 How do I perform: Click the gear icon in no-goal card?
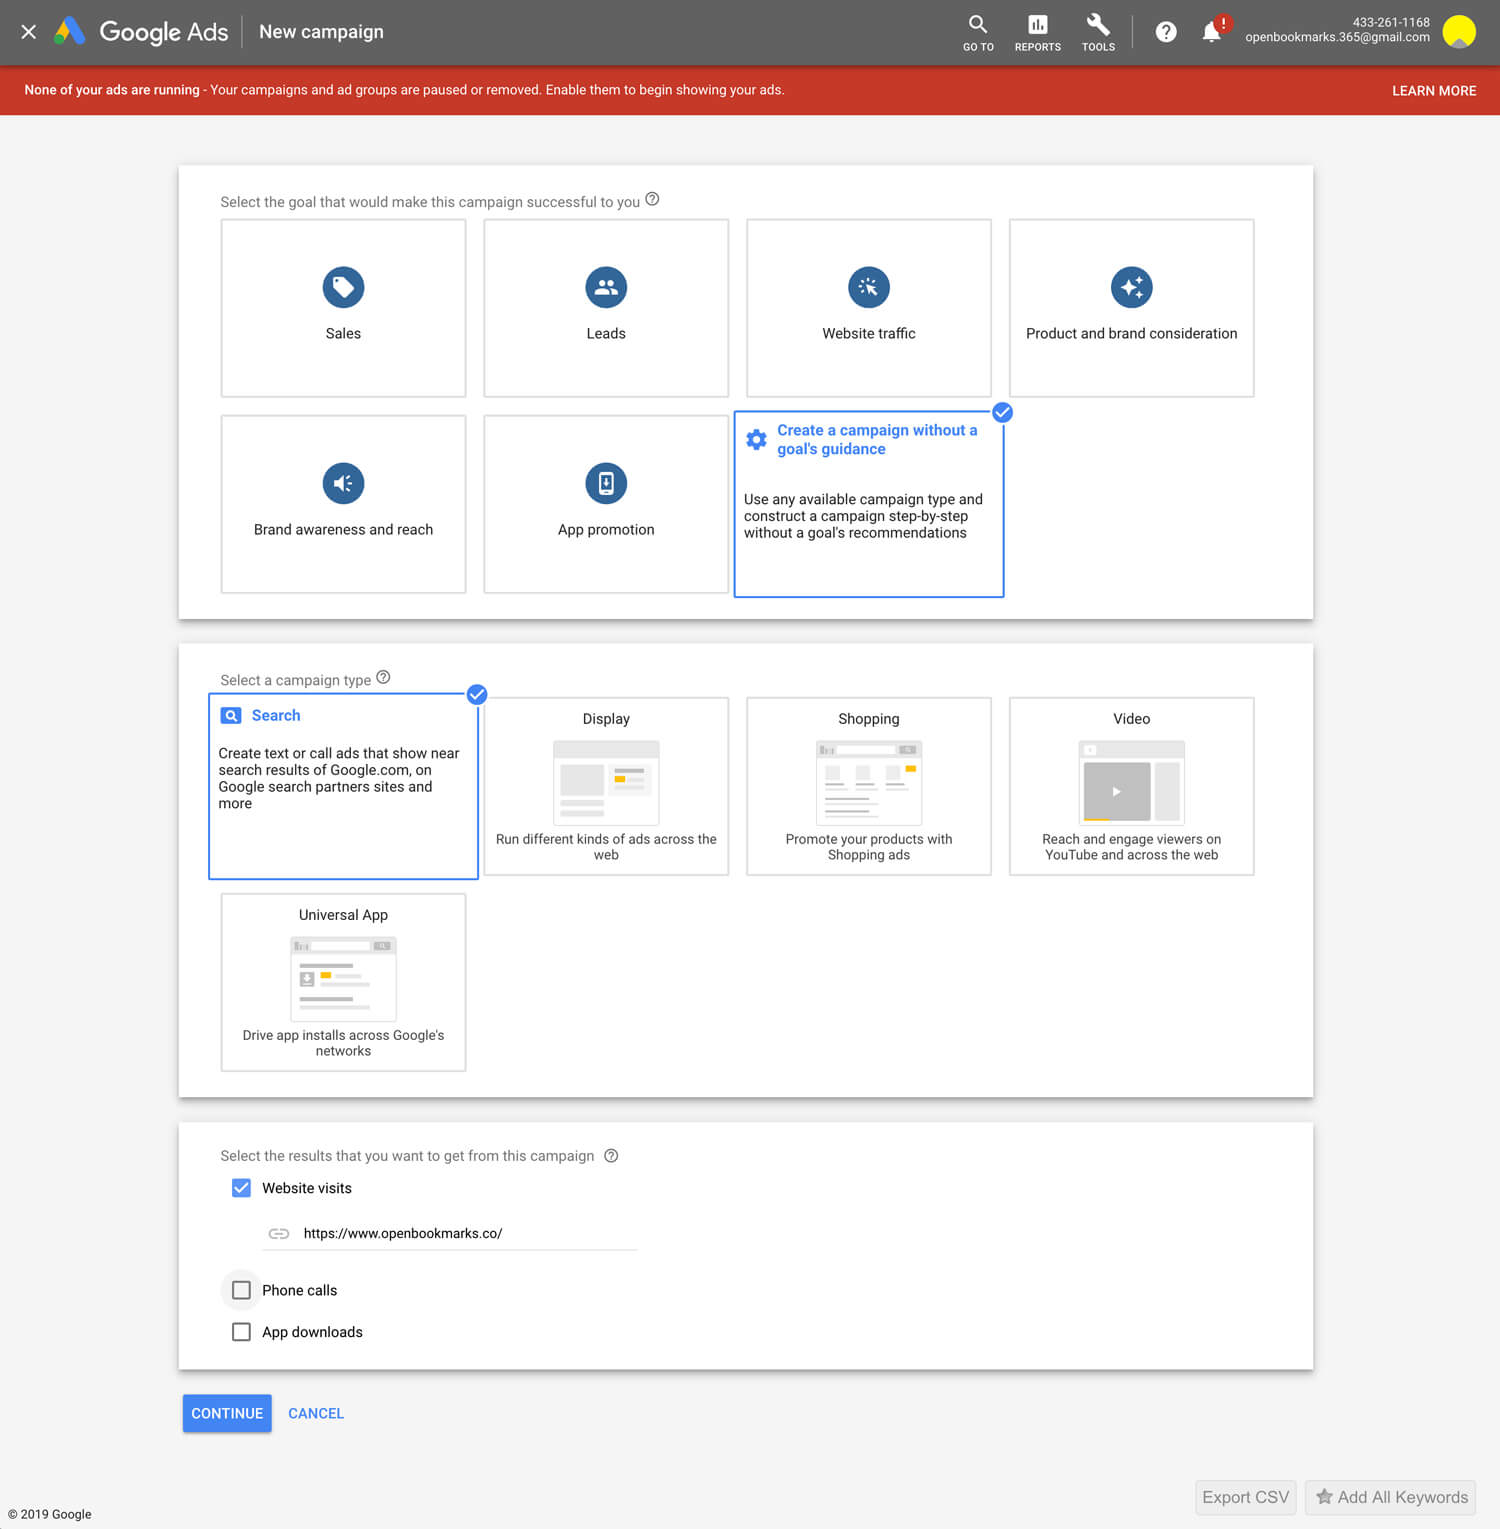757,439
